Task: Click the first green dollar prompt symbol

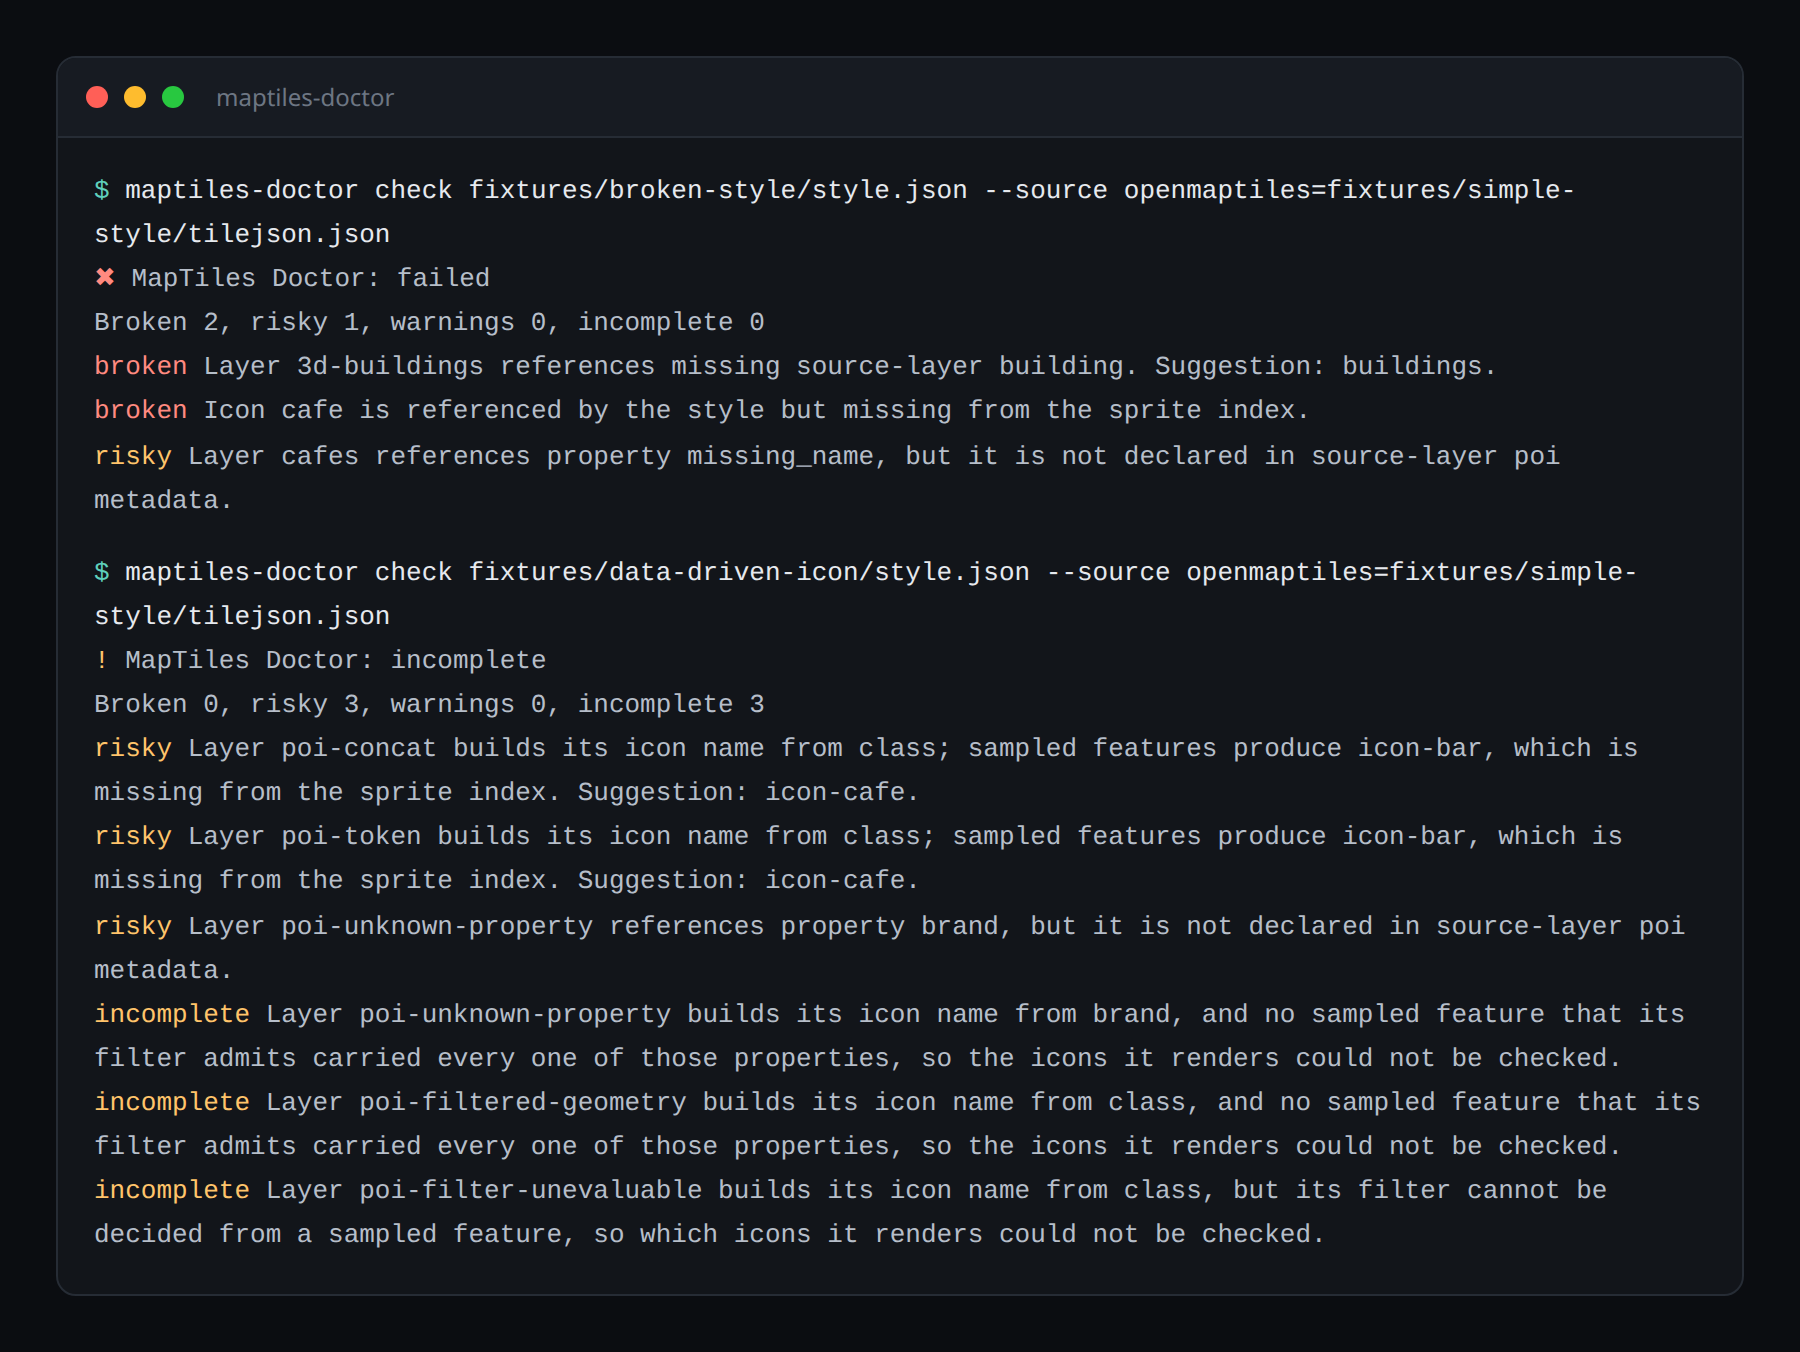Action: 102,190
